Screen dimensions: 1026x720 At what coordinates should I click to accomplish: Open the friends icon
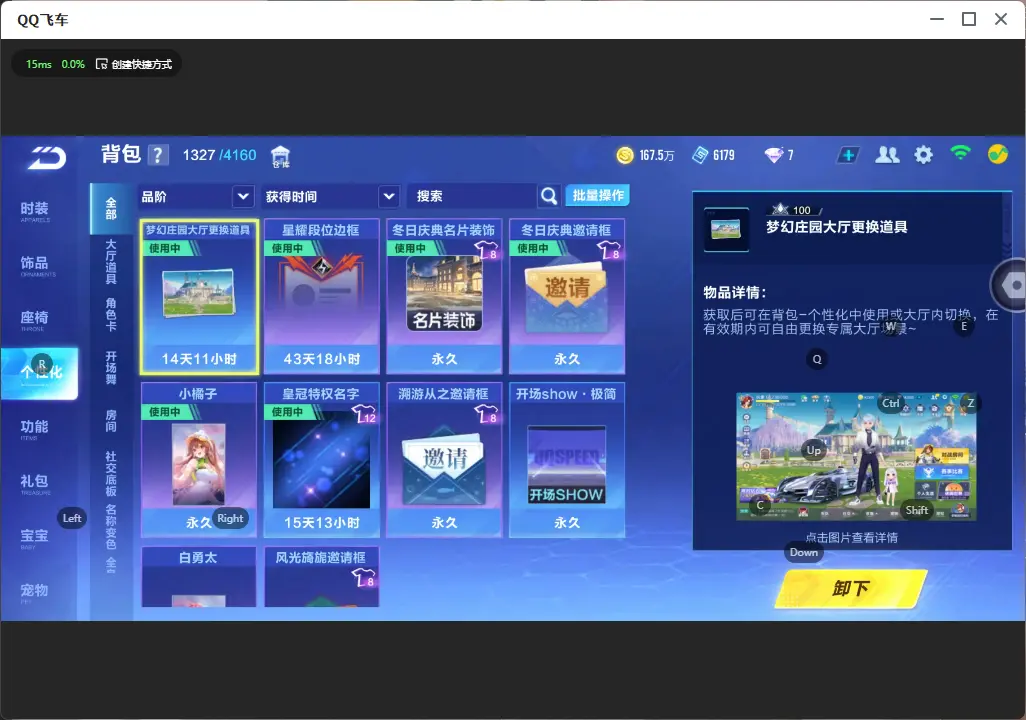tap(887, 155)
